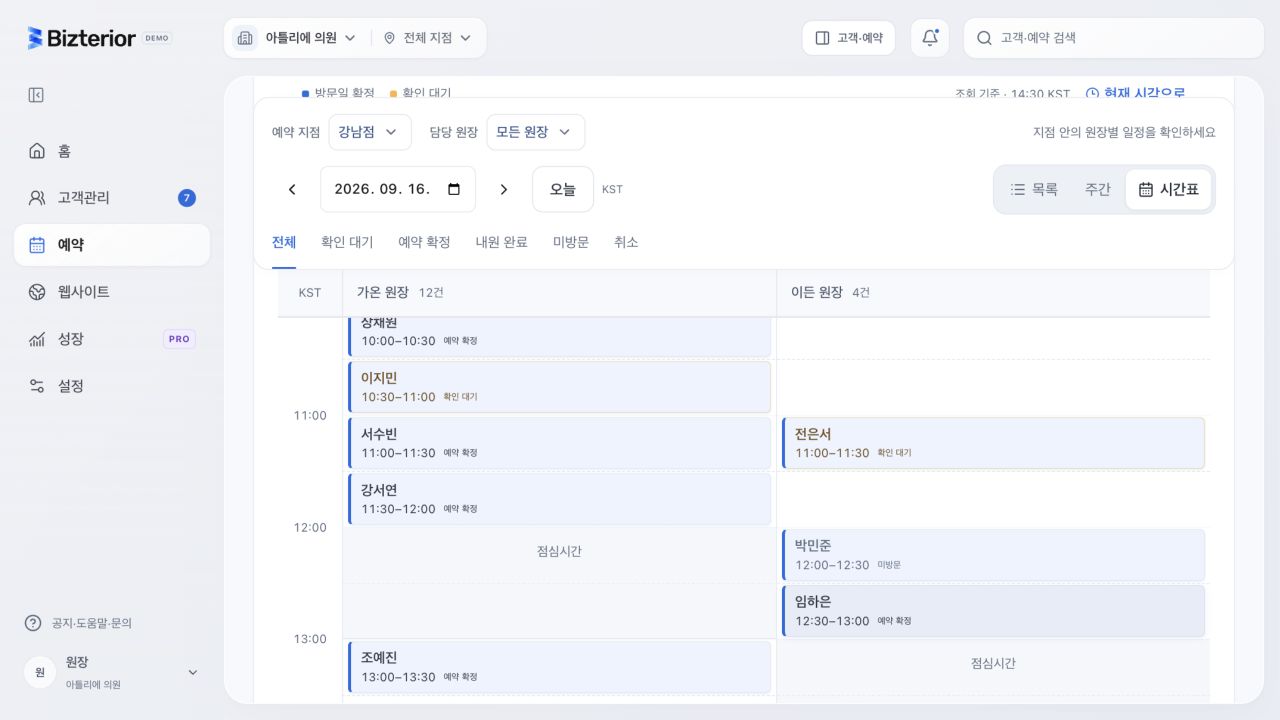Open 서수빈 11:00–11:30 appointment
Viewport: 1280px width, 720px height.
coord(560,443)
